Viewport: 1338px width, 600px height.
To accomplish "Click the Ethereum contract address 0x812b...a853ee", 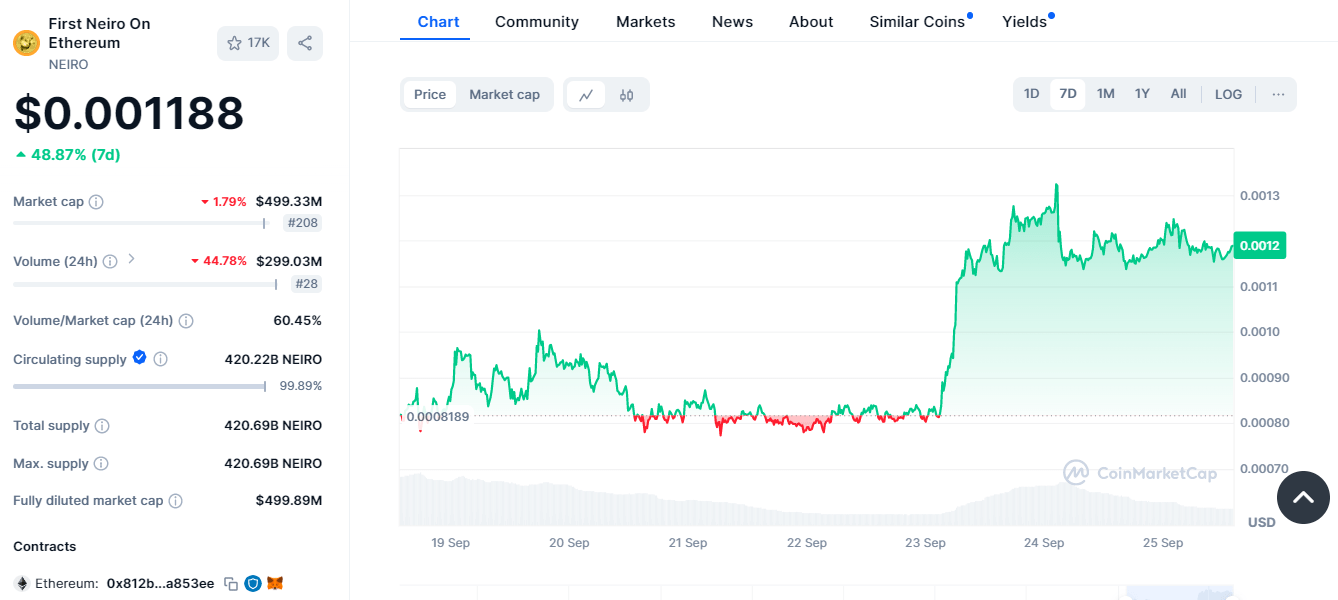I will point(160,583).
